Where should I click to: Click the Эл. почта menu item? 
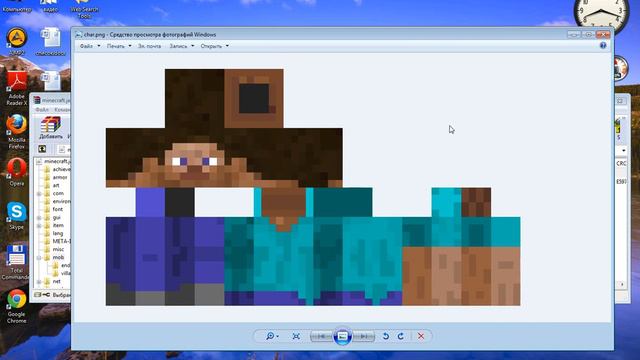(x=149, y=46)
